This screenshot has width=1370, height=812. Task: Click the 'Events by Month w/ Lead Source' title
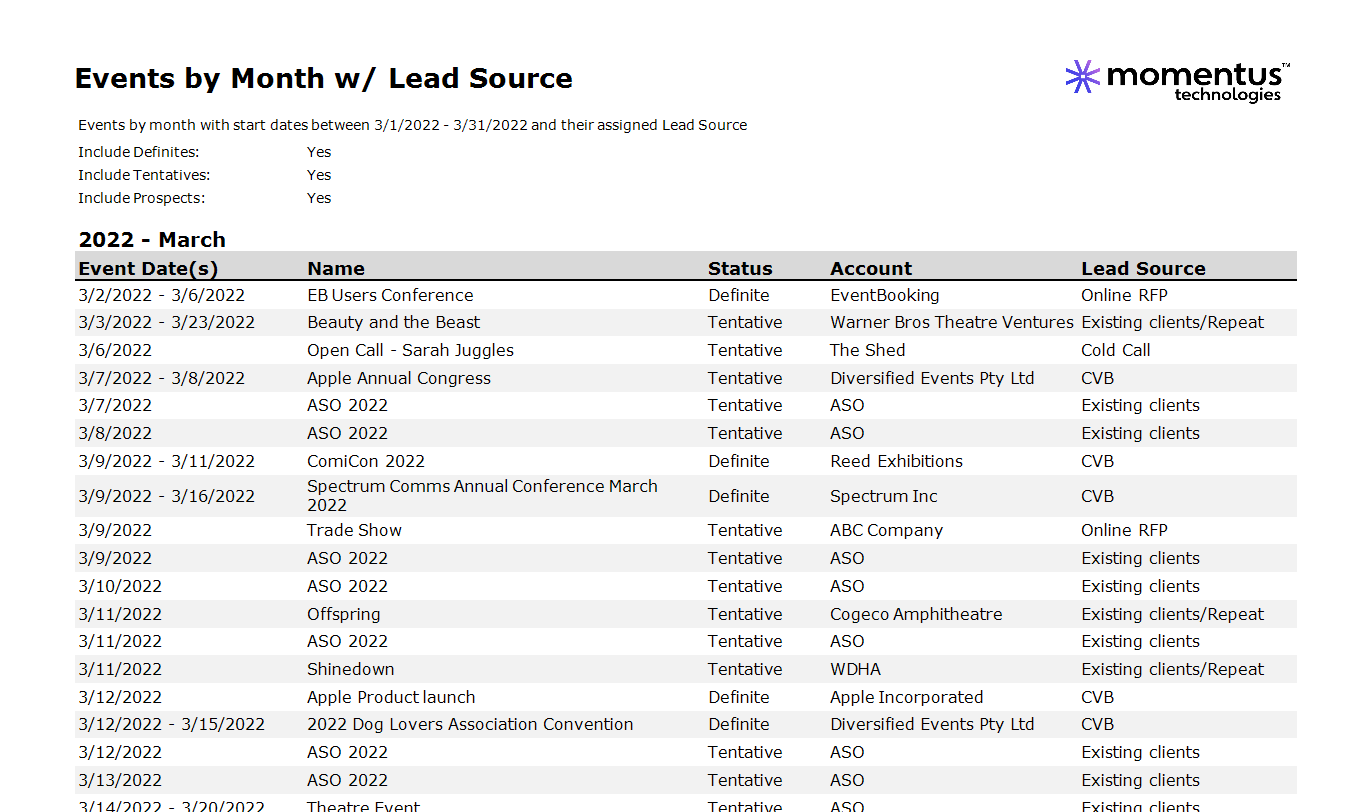point(324,78)
